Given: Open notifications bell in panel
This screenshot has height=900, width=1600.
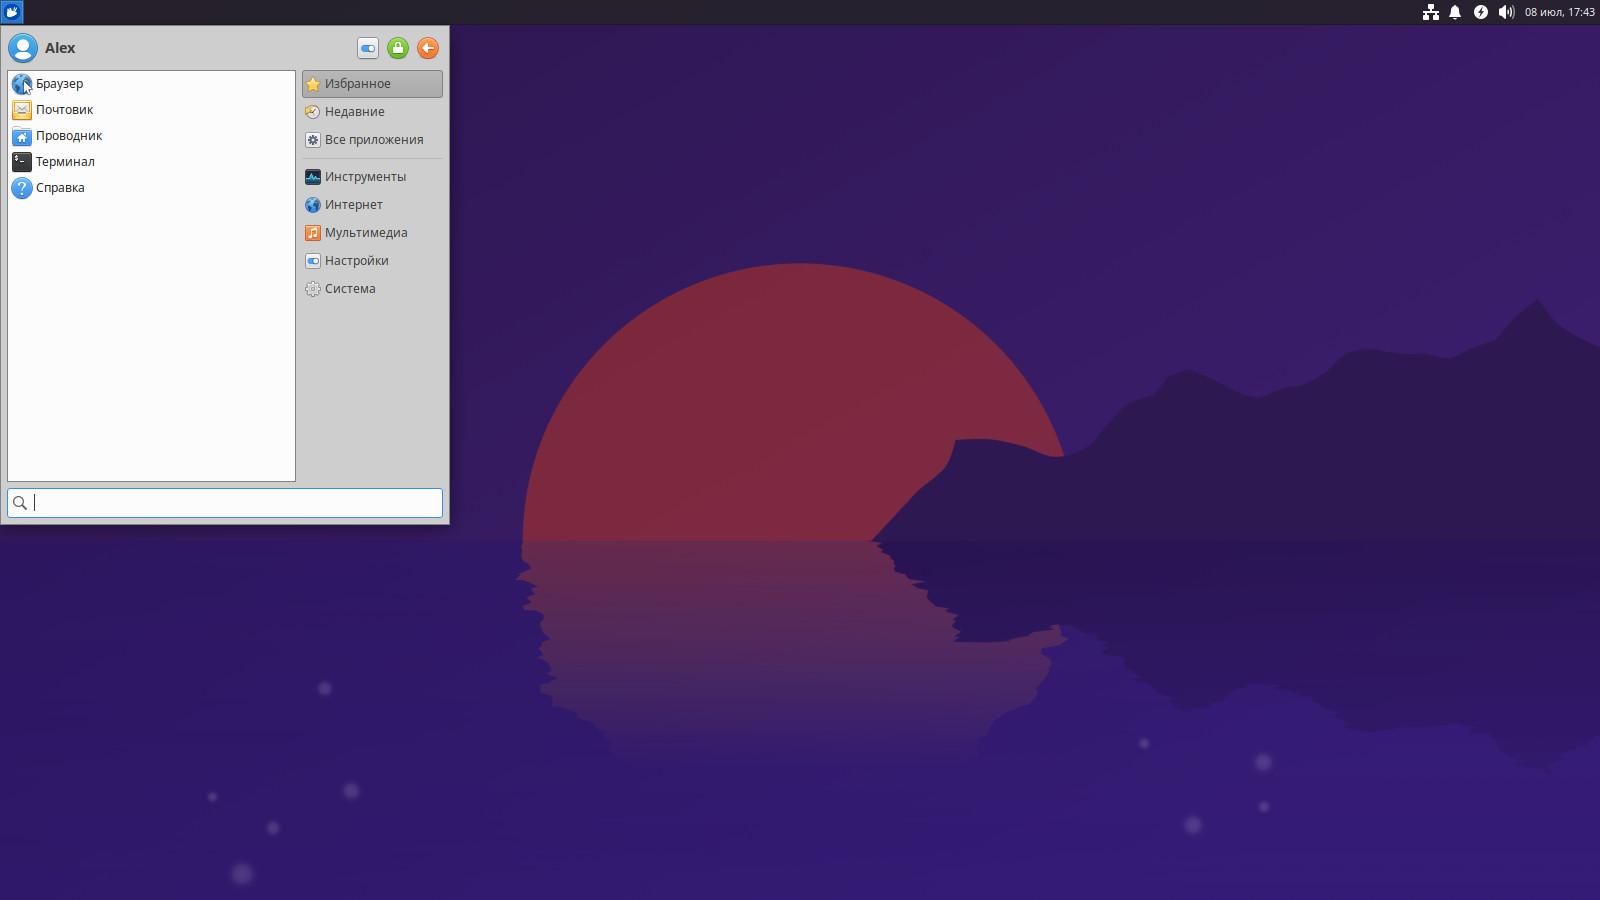Looking at the screenshot, I should tap(1455, 12).
